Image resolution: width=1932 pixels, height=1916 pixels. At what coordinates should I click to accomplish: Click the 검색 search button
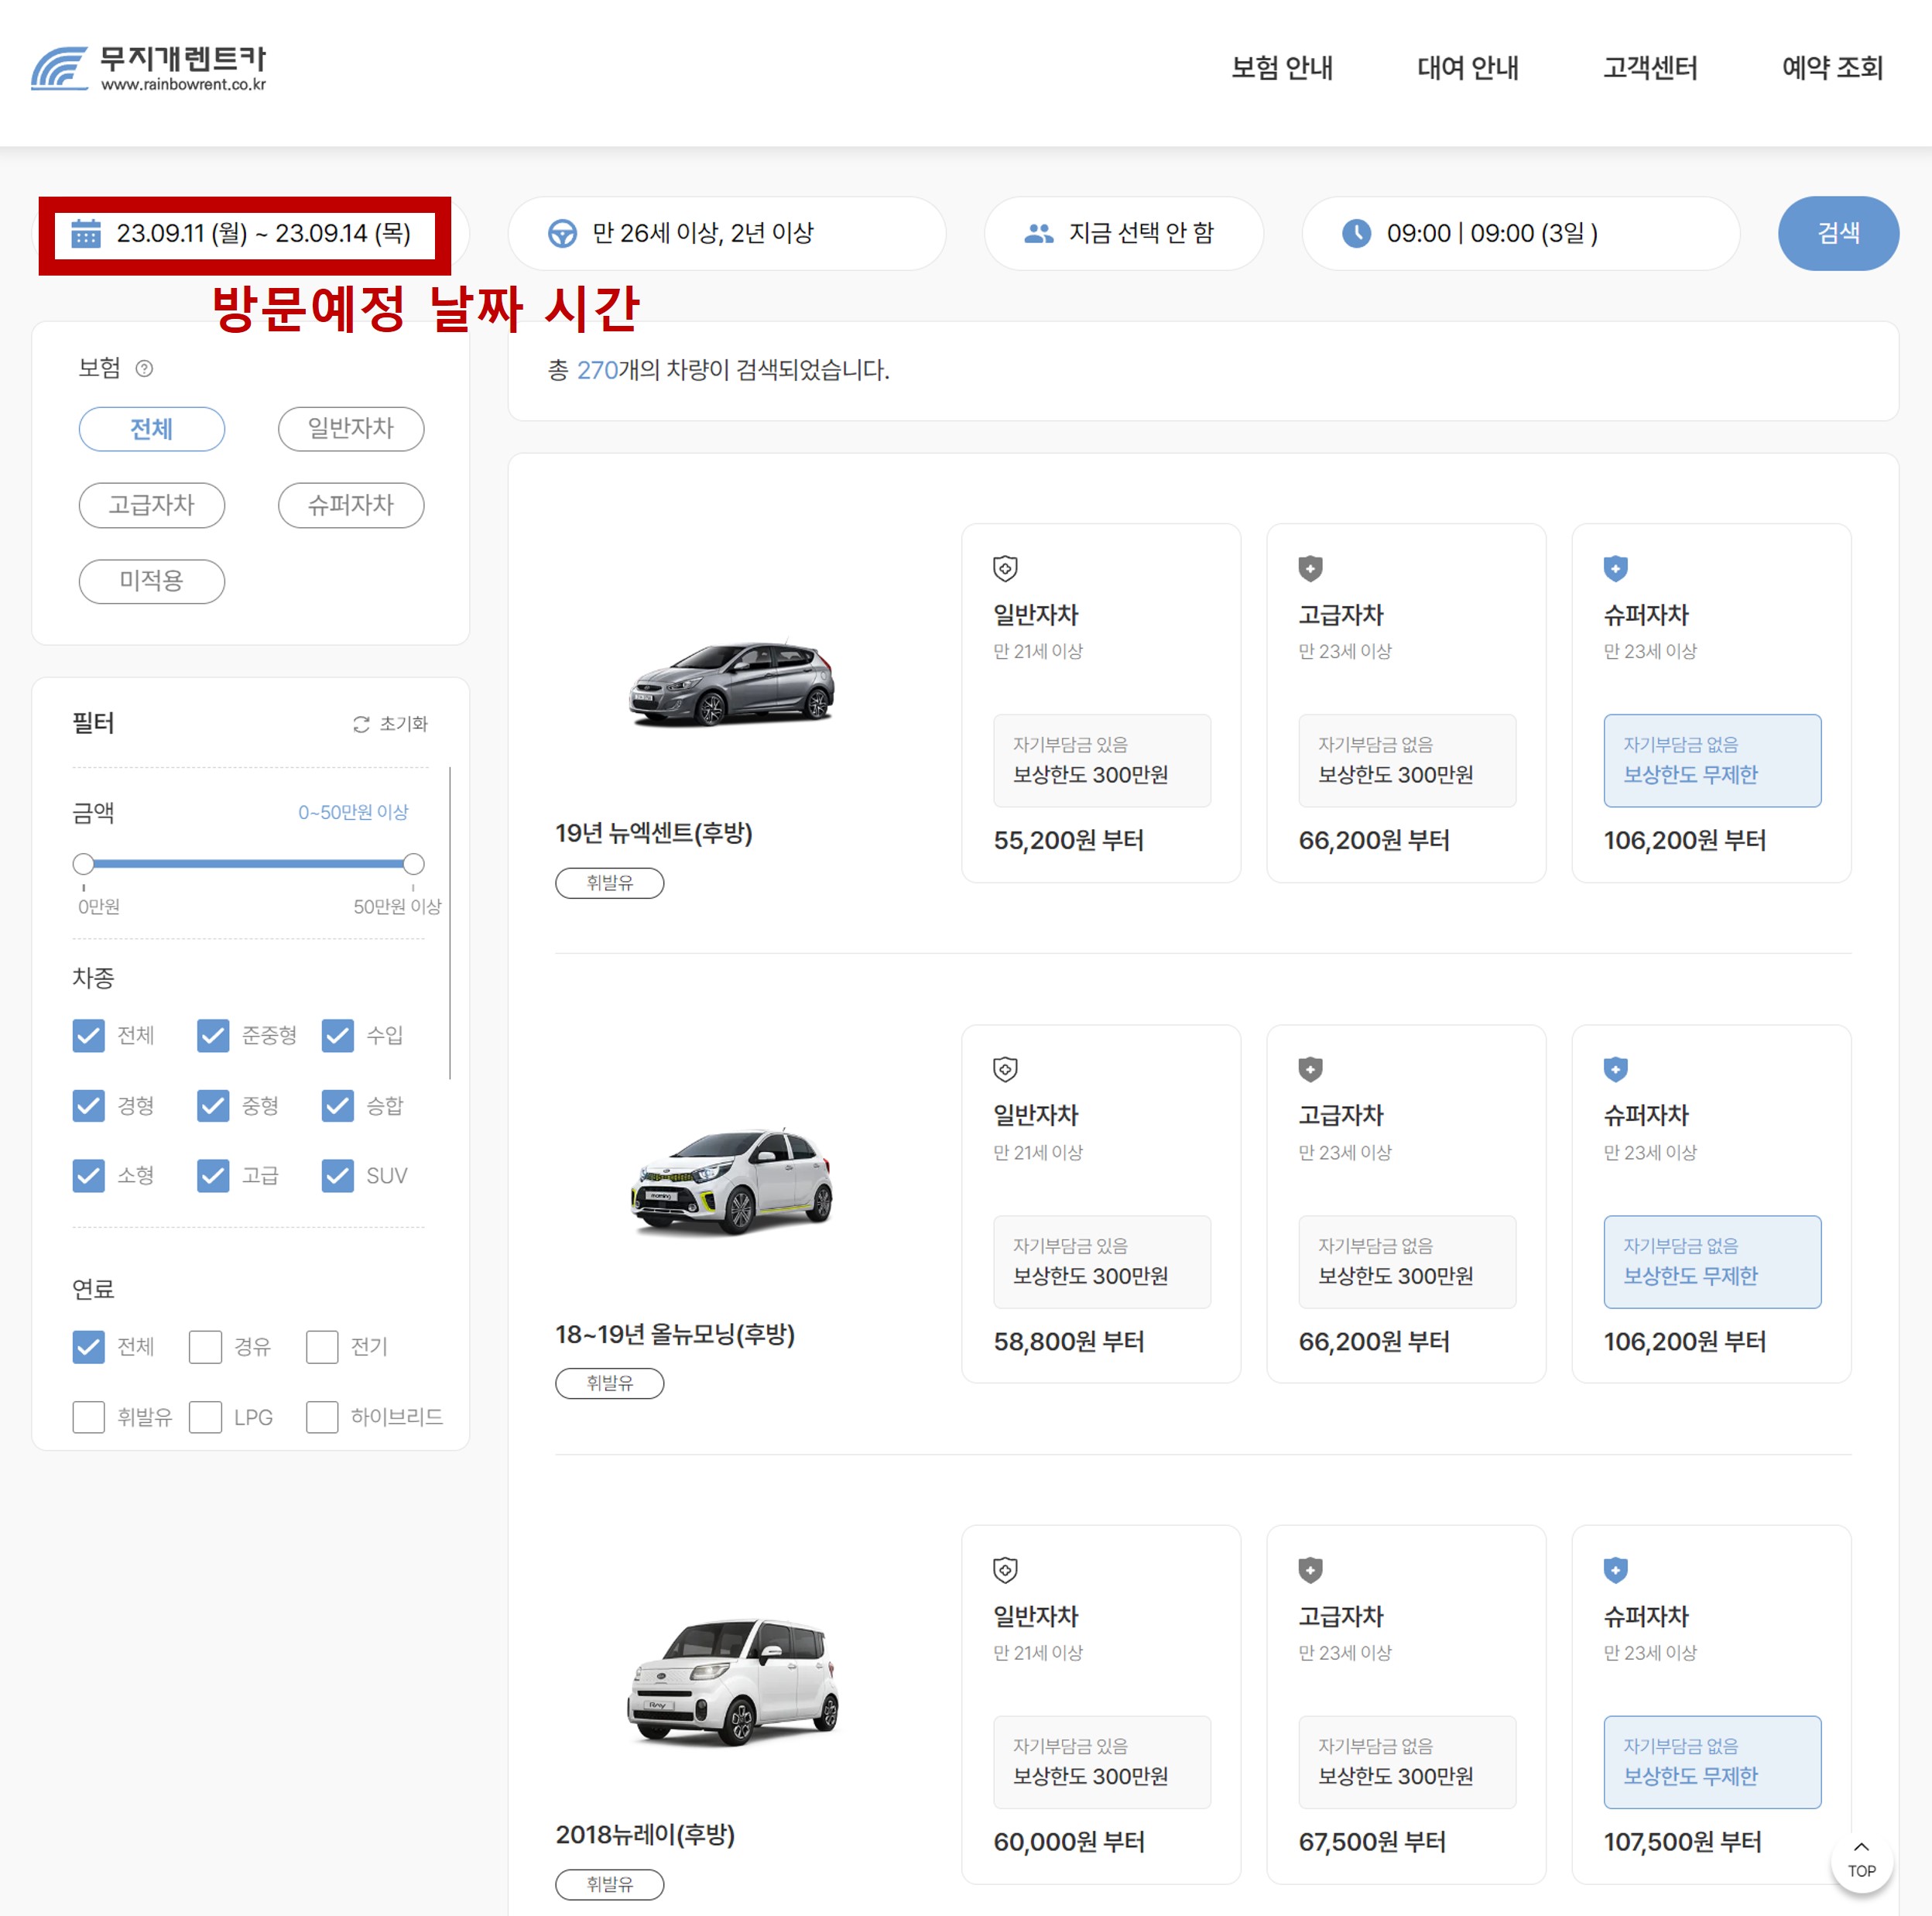[x=1838, y=233]
